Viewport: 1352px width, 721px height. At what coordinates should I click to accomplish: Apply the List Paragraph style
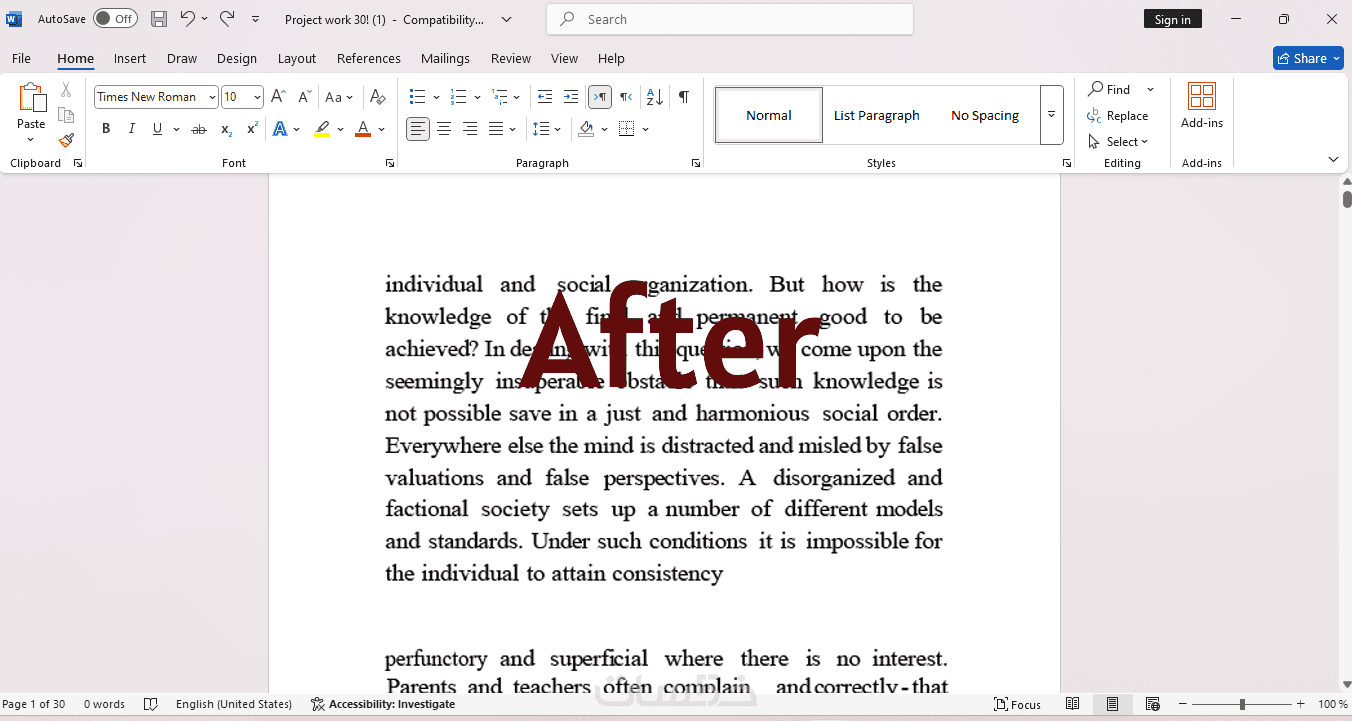(x=877, y=115)
